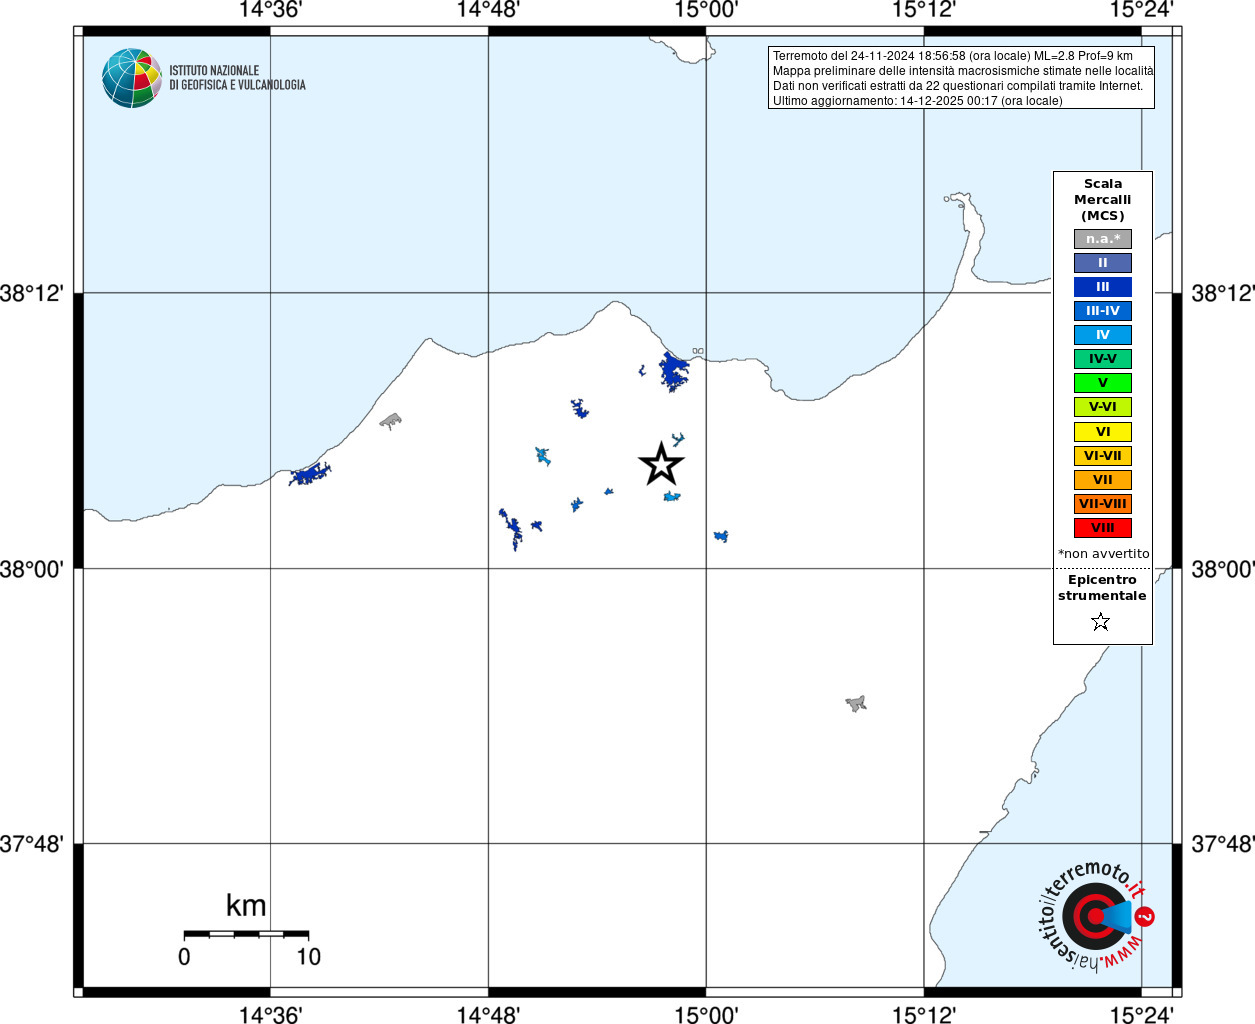
Task: Click the INGV globe logo
Action: 131,78
